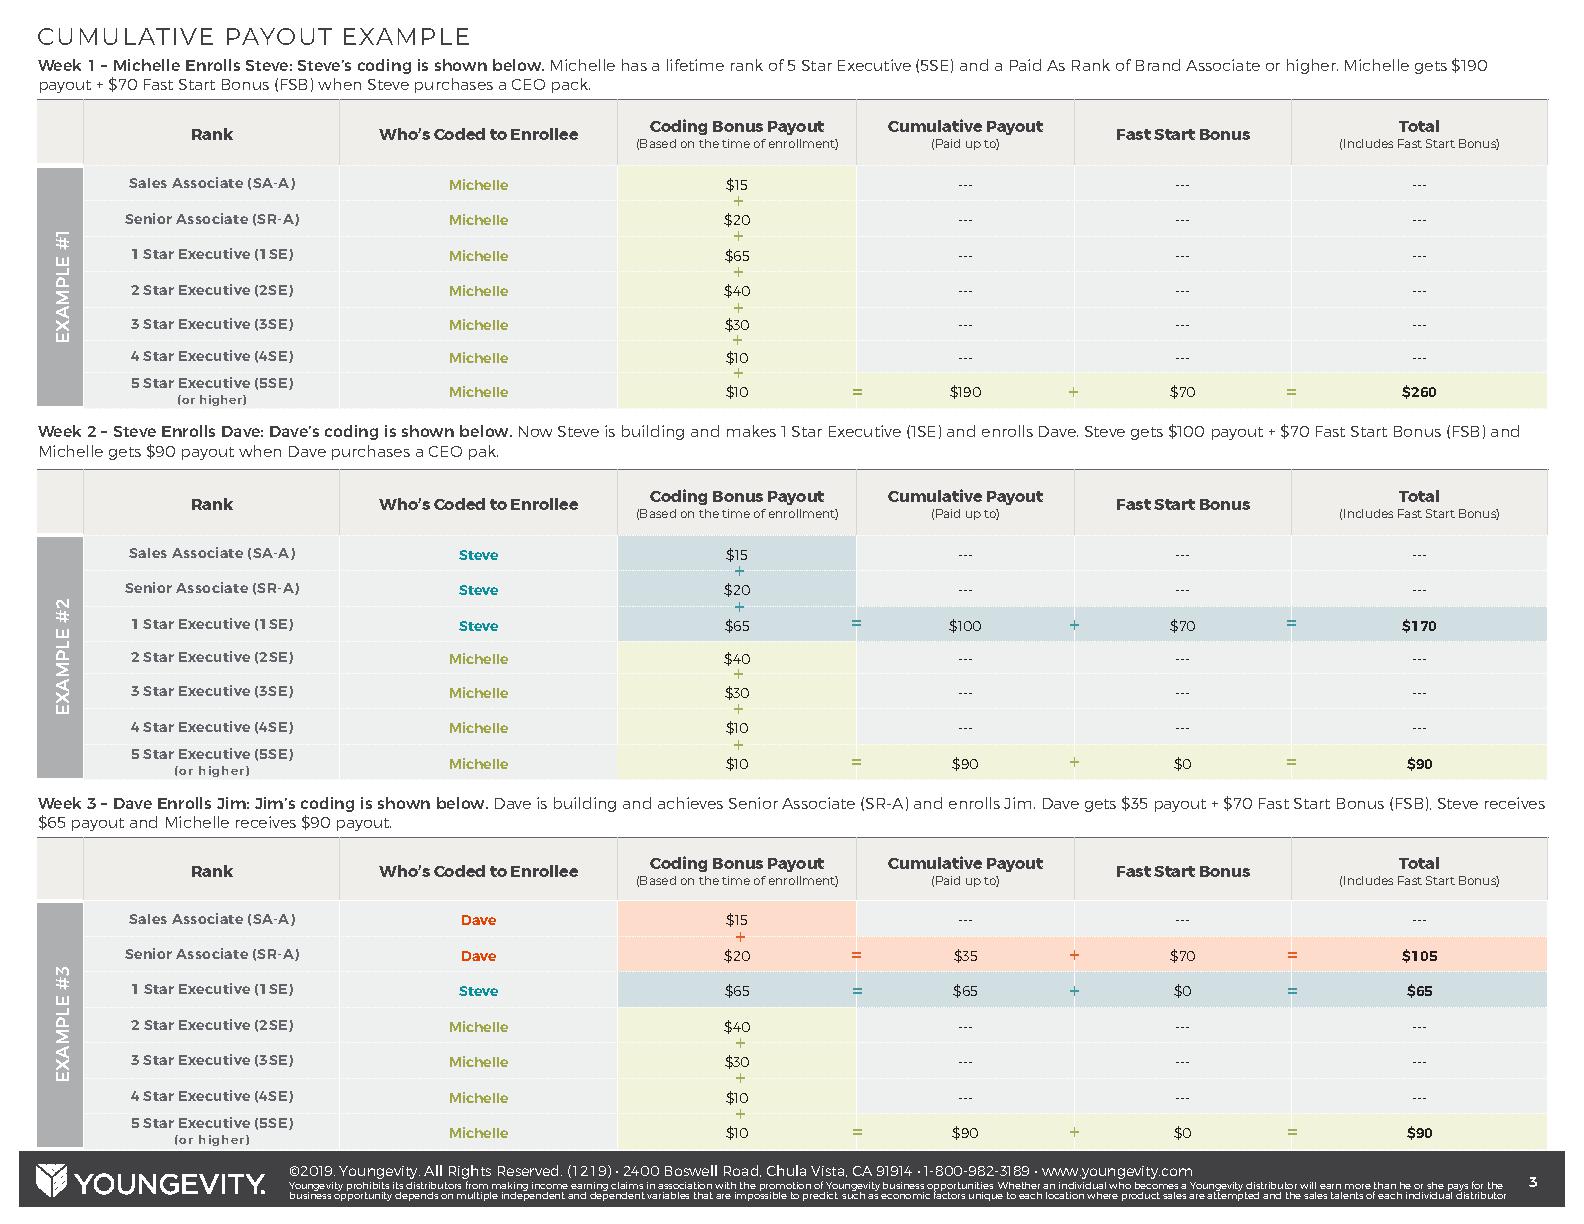Screen dimensions: 1584x1224
Task: Click Example 2 'Who's Coded to Enrollee' header
Action: 478,504
